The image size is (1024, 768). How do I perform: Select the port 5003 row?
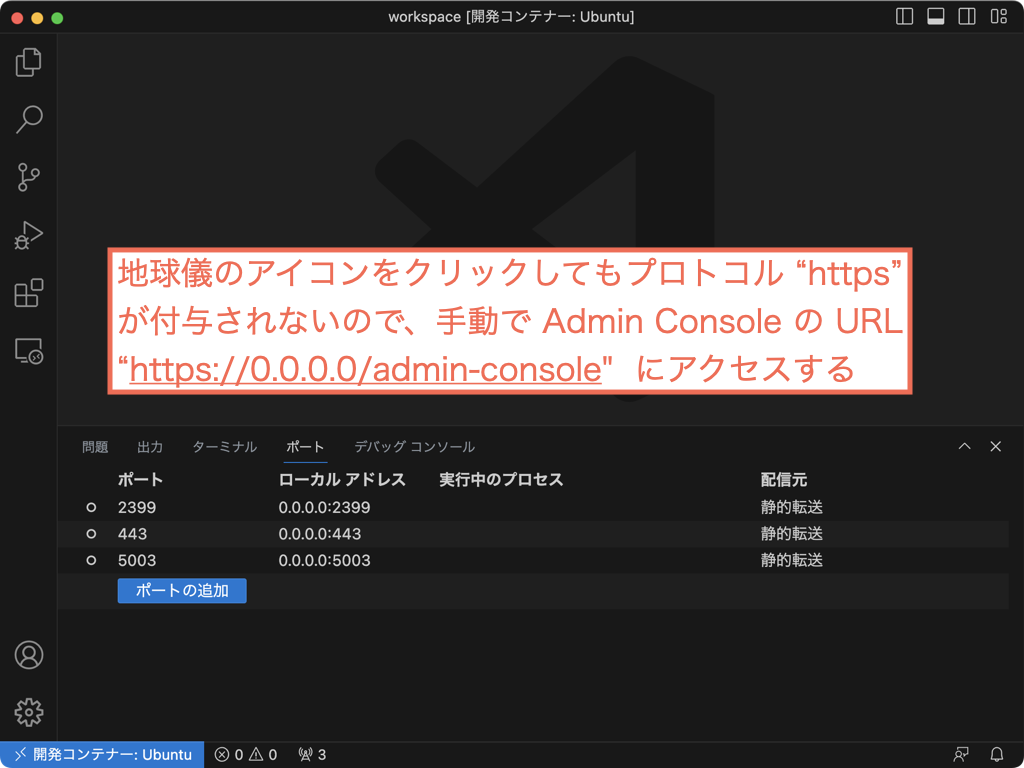pyautogui.click(x=533, y=560)
